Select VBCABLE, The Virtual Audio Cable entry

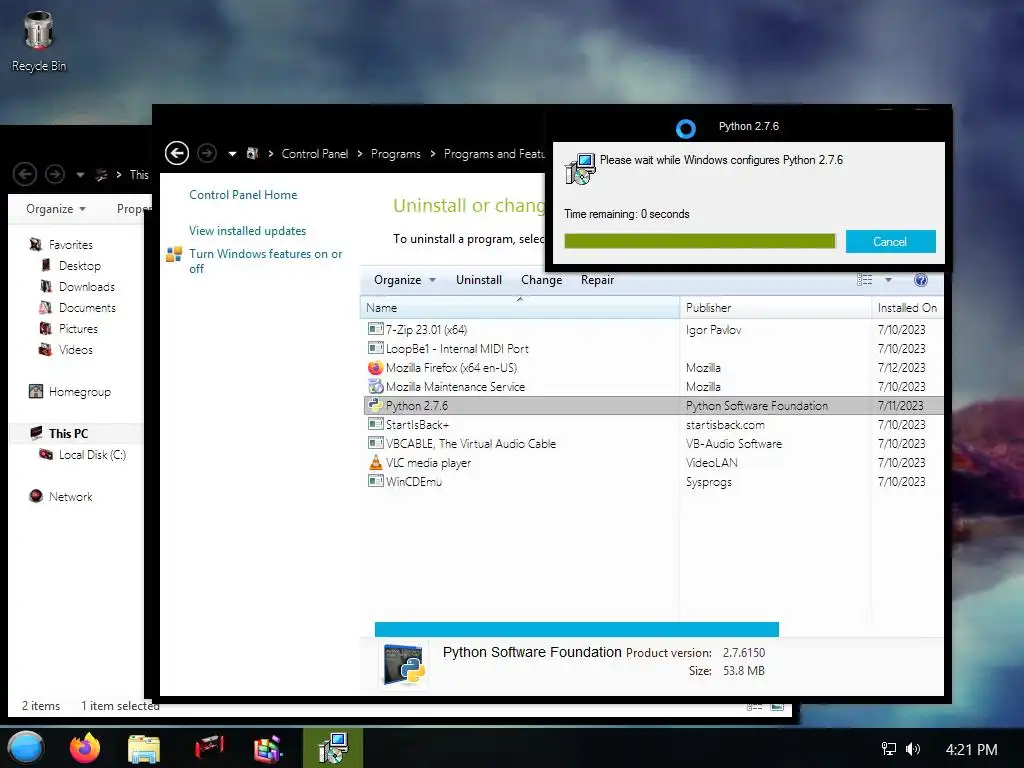click(x=653, y=443)
